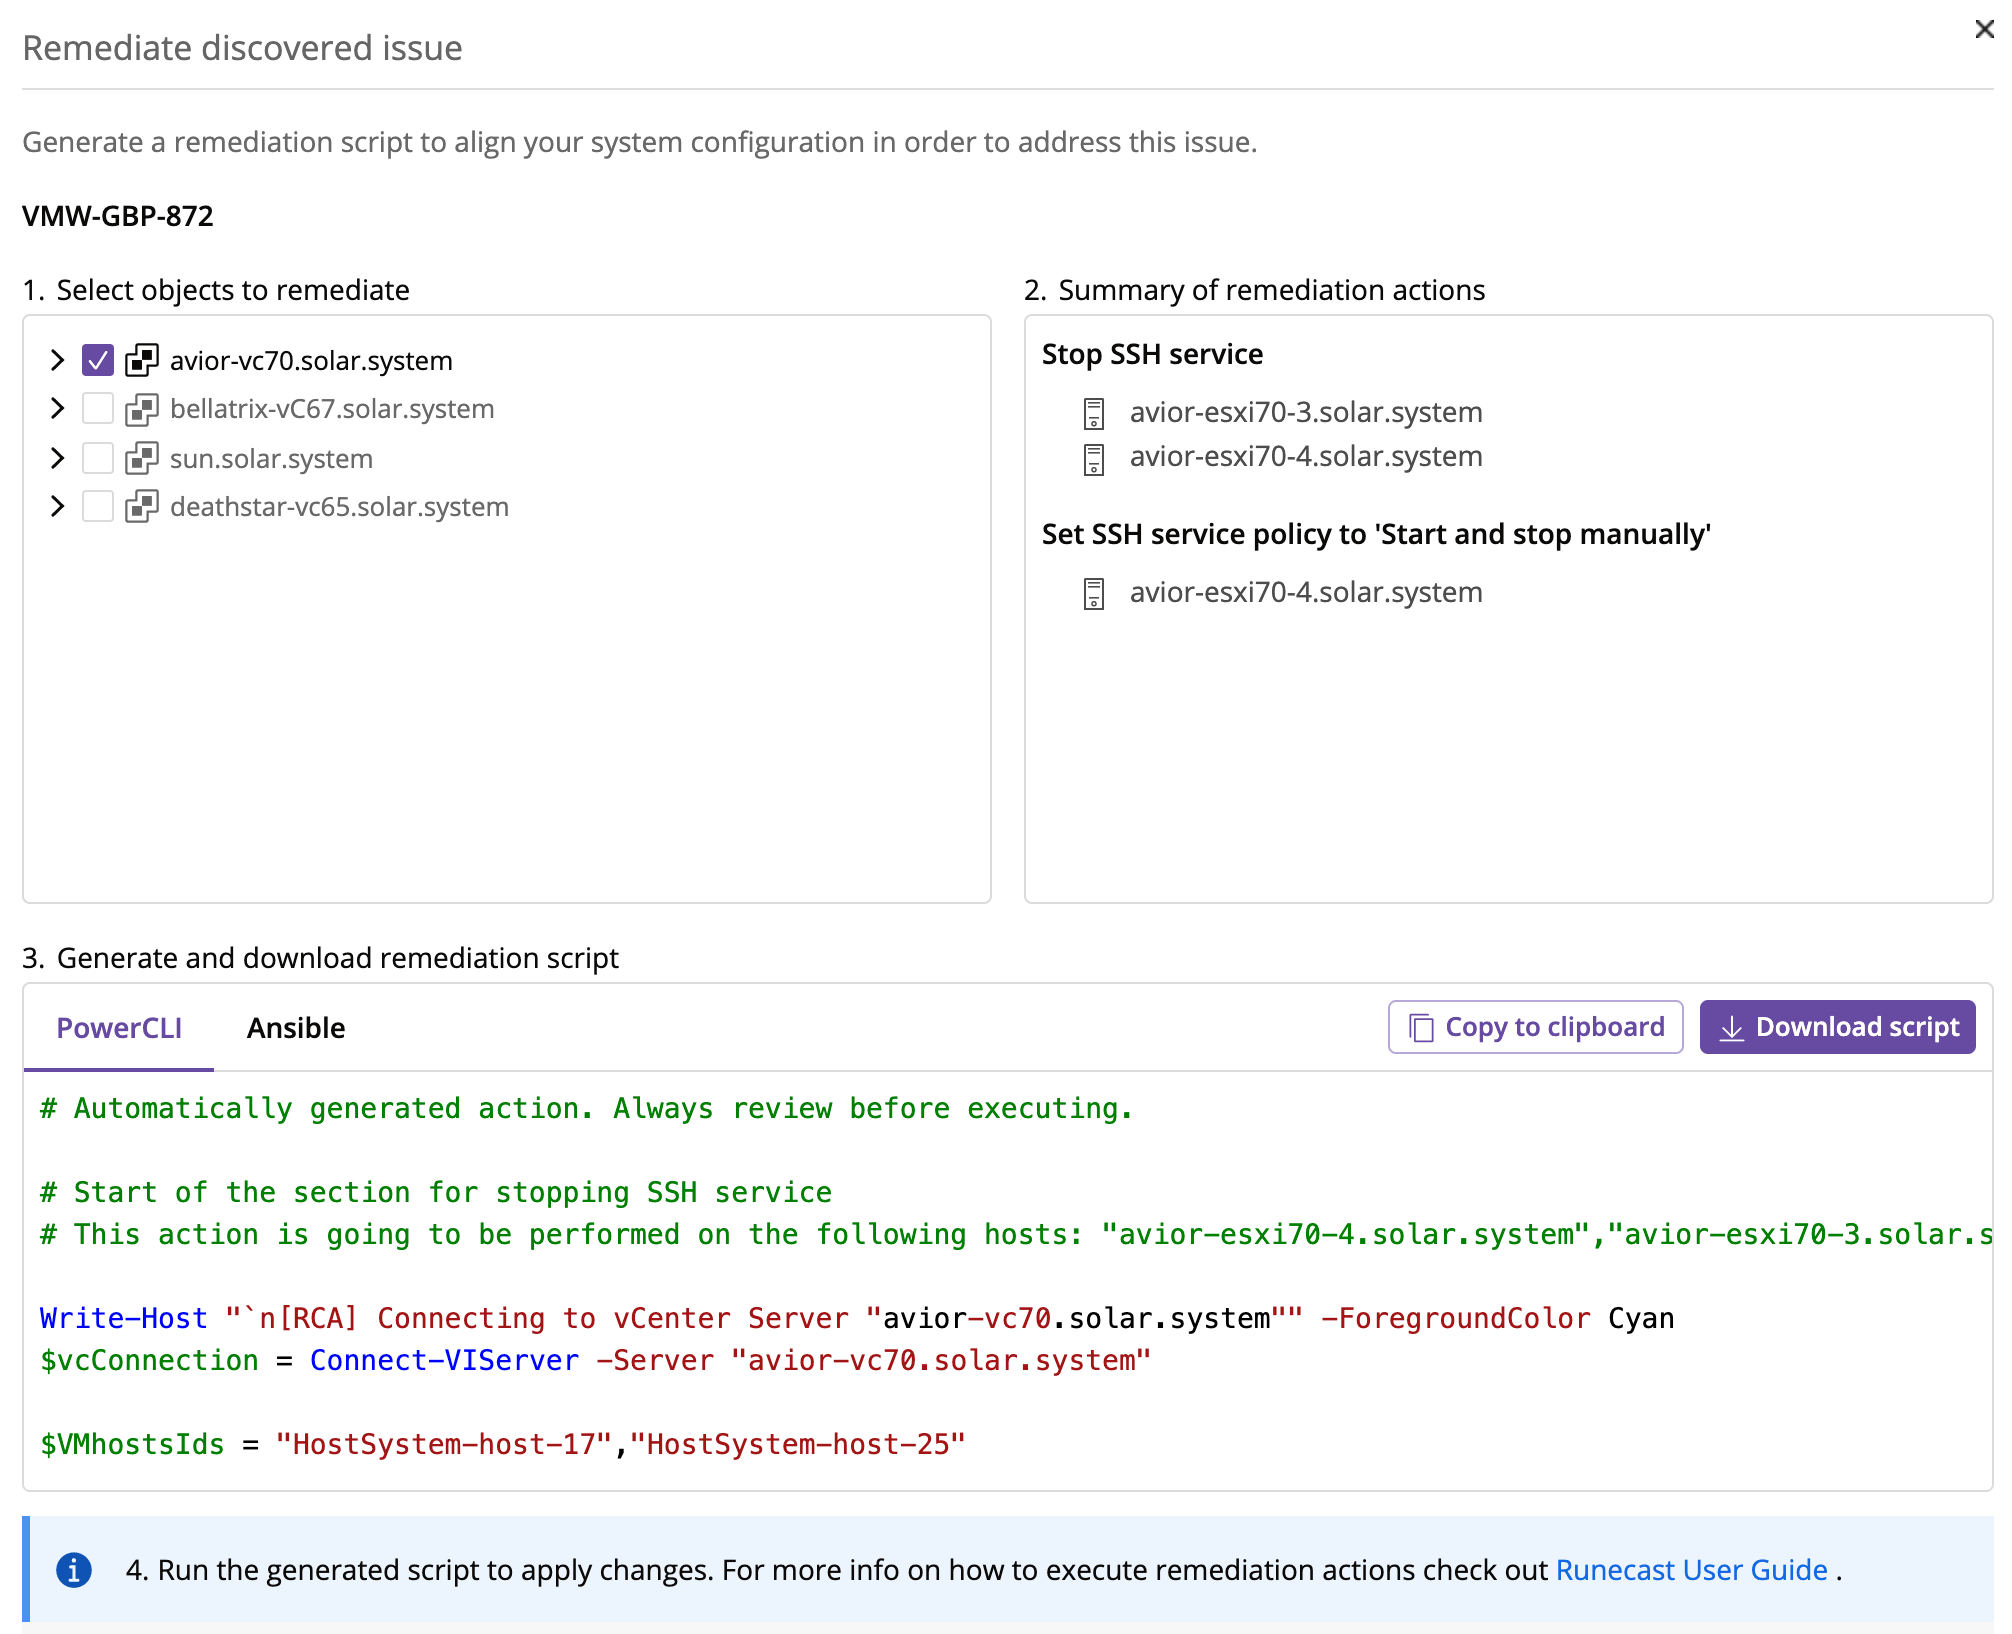Expand the bellatrix-vC67.solar.system node
This screenshot has width=2012, height=1634.
tap(57, 408)
